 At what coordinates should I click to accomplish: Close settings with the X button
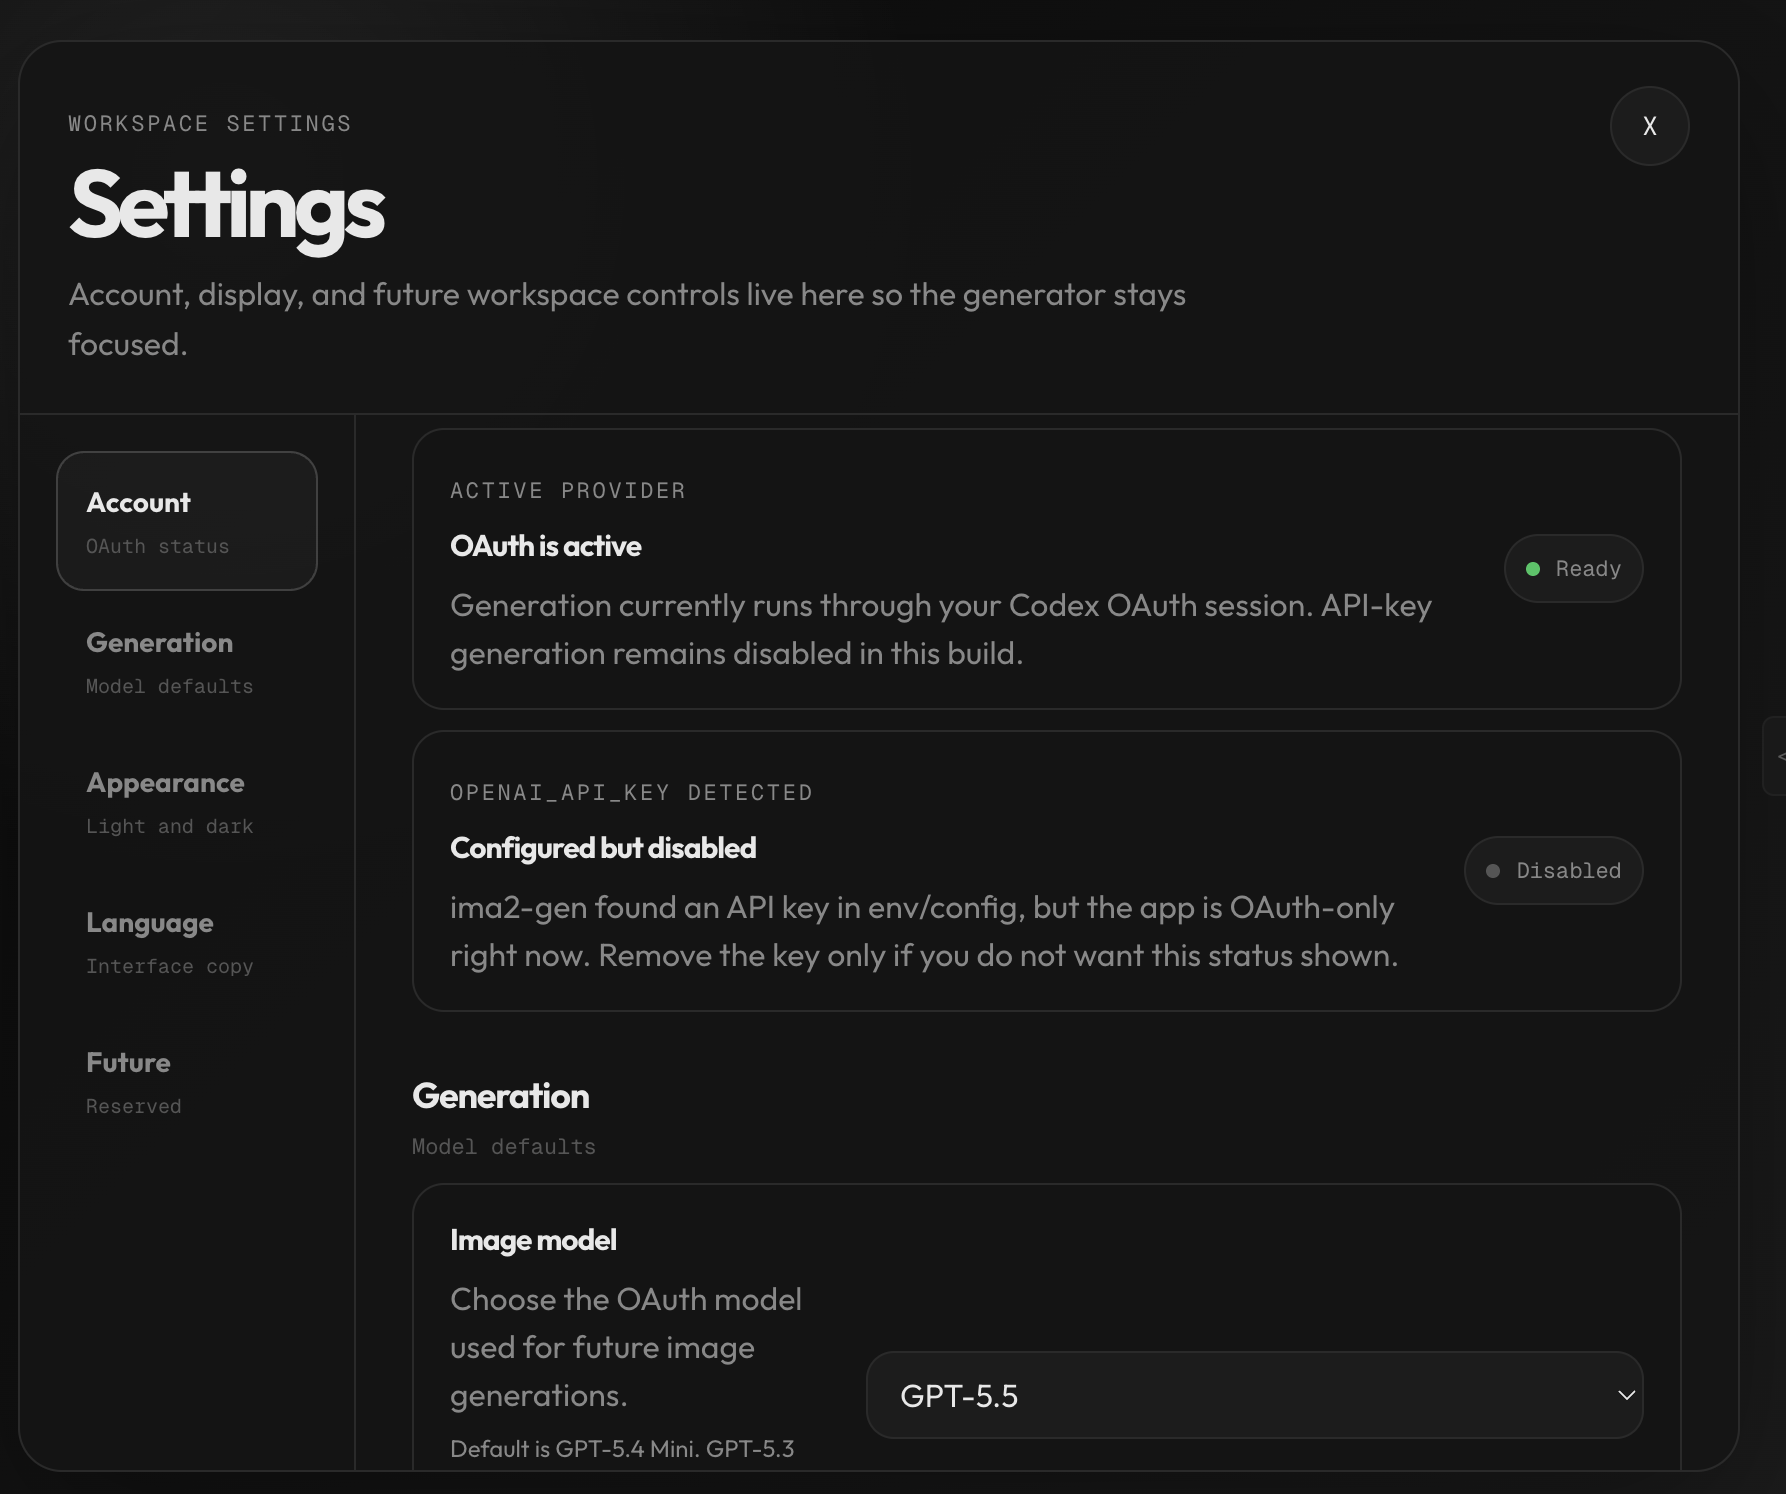1649,126
